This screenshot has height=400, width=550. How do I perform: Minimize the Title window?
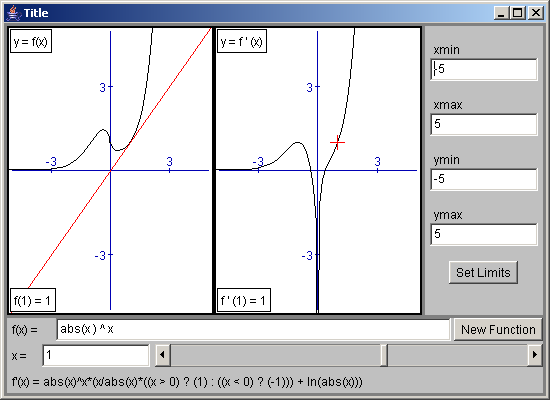pos(501,13)
